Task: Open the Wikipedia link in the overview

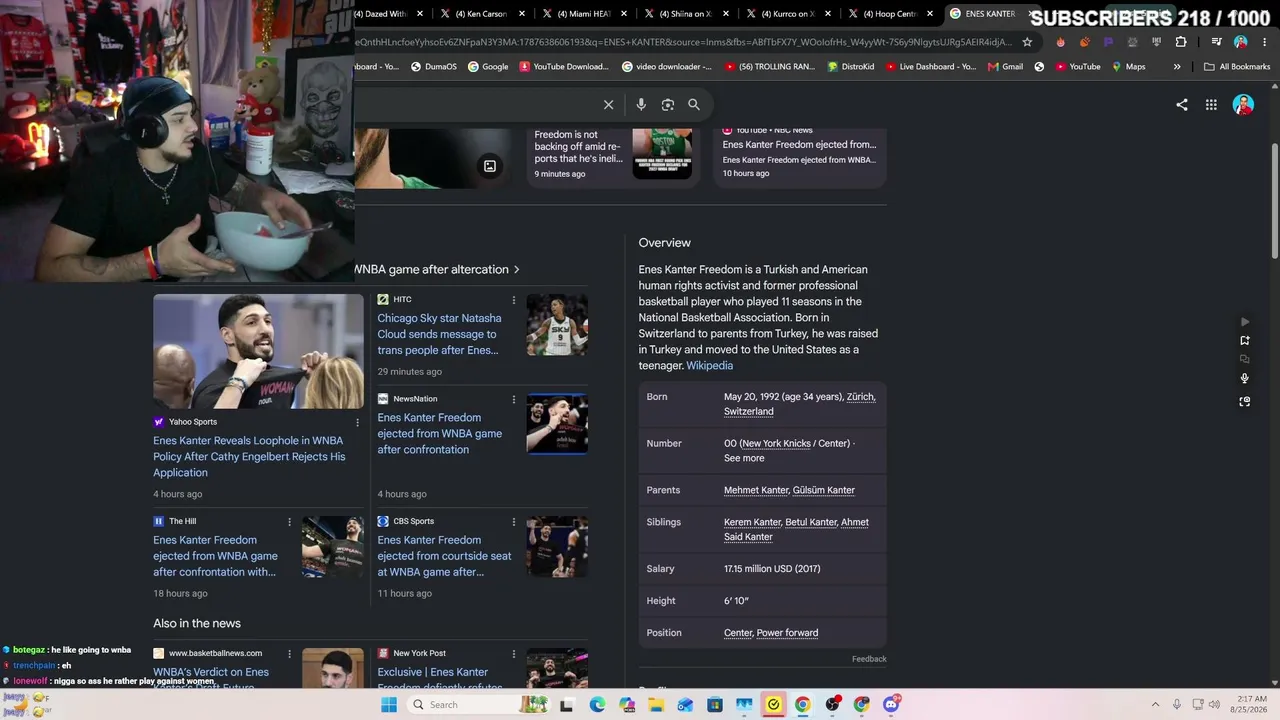Action: coord(709,366)
